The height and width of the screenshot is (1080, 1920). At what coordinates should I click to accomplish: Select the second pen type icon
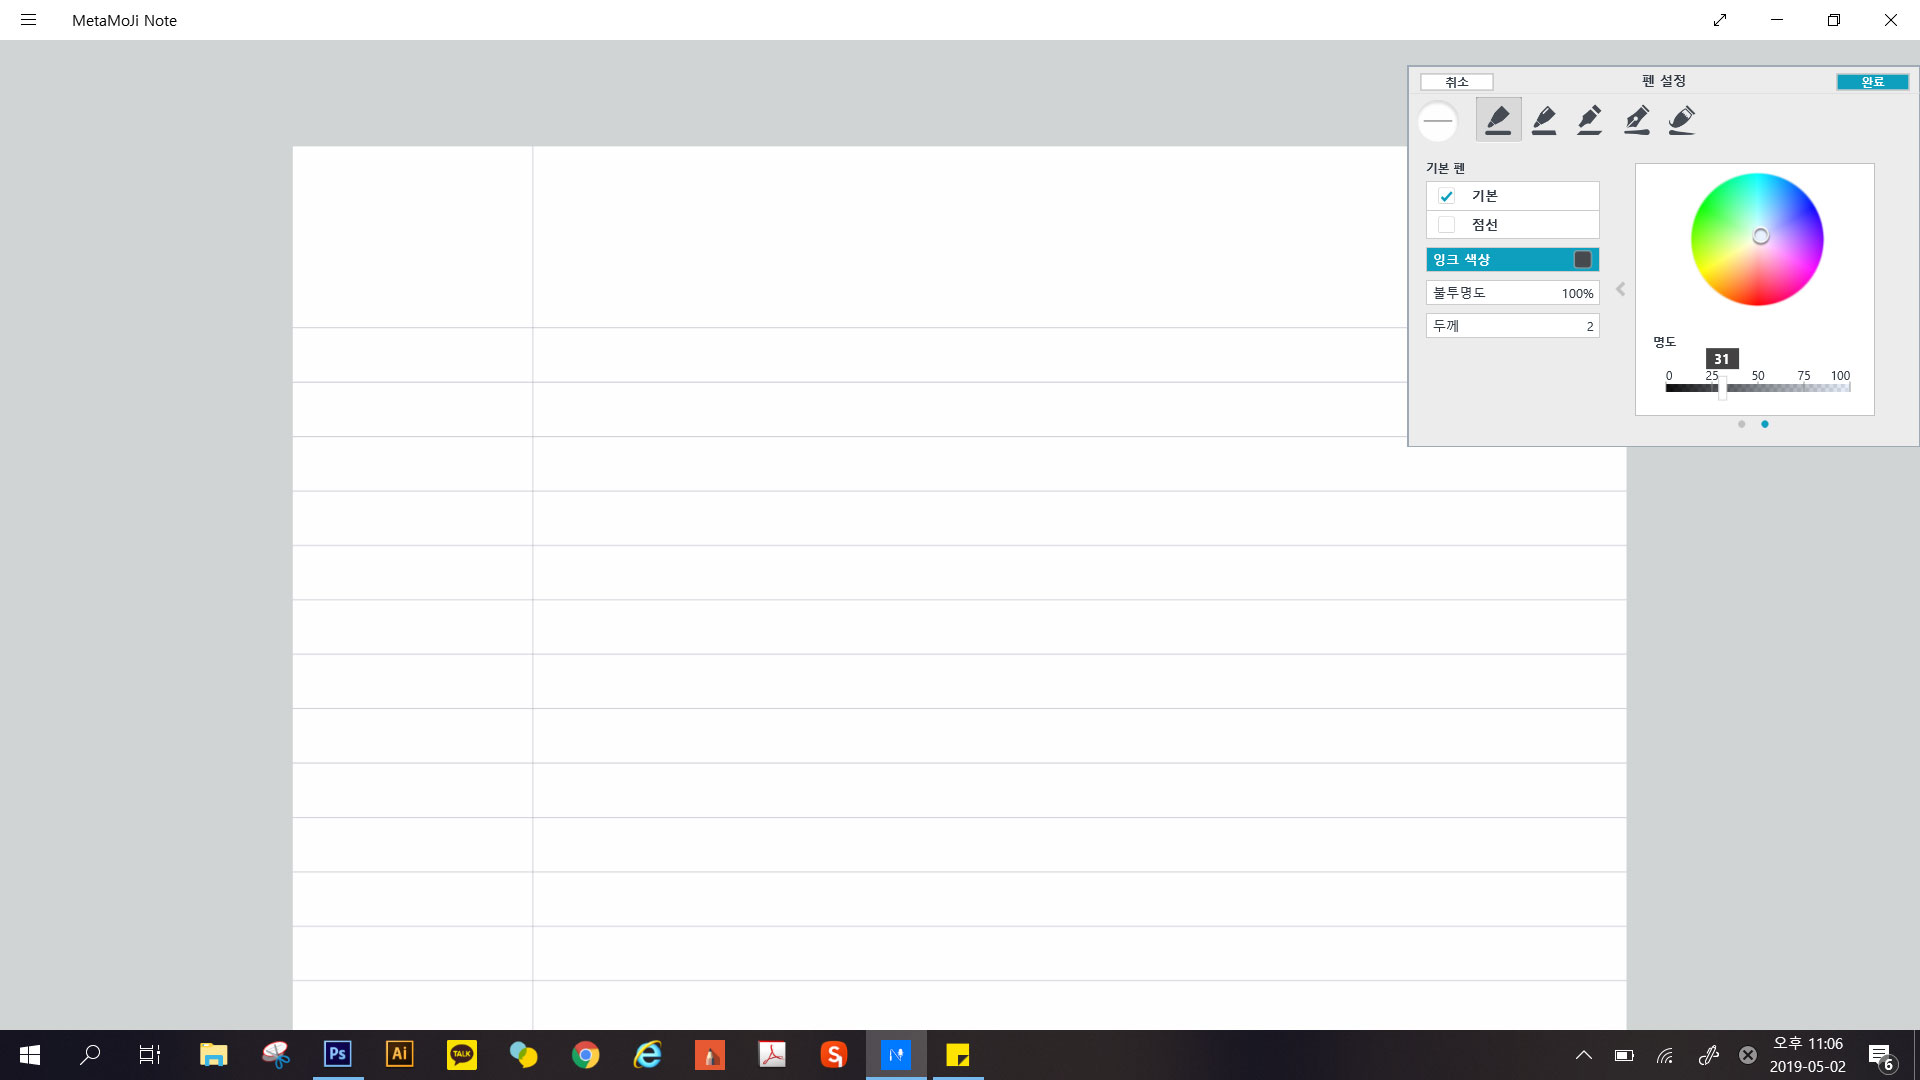(x=1544, y=120)
